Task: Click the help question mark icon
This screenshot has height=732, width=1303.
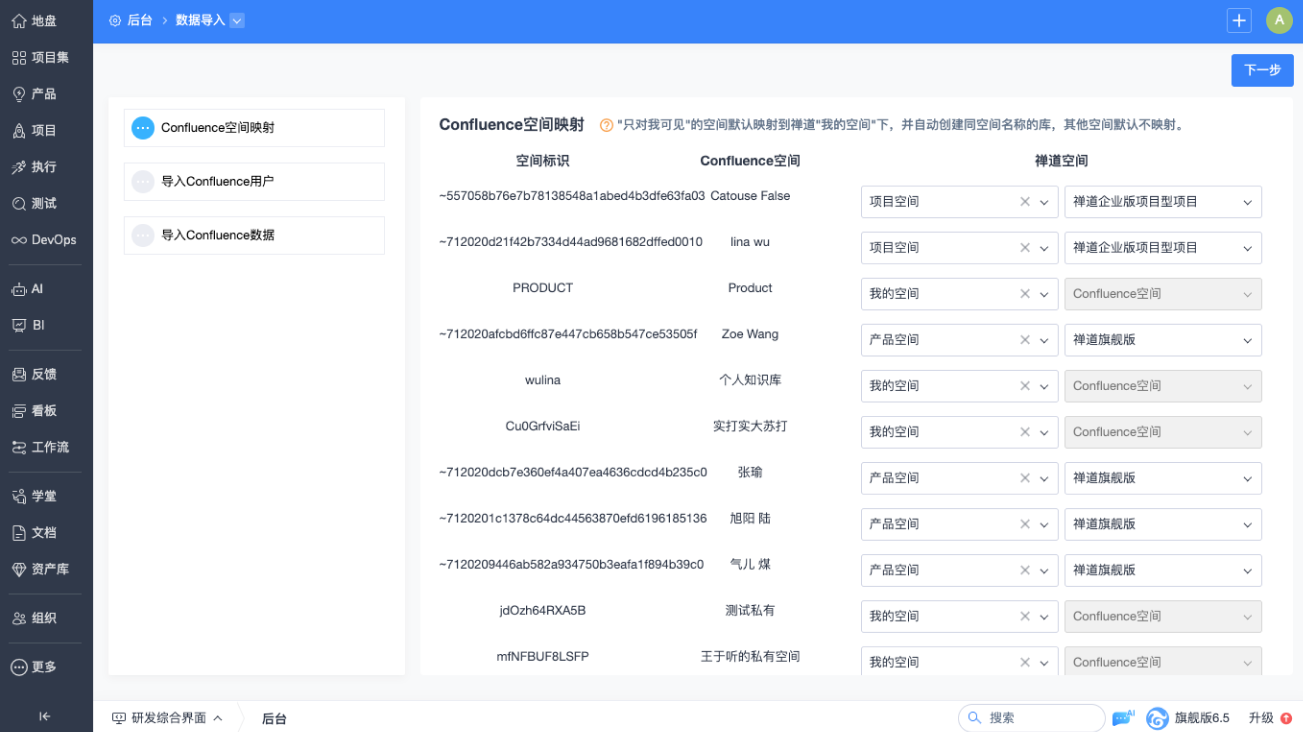Action: [x=606, y=126]
